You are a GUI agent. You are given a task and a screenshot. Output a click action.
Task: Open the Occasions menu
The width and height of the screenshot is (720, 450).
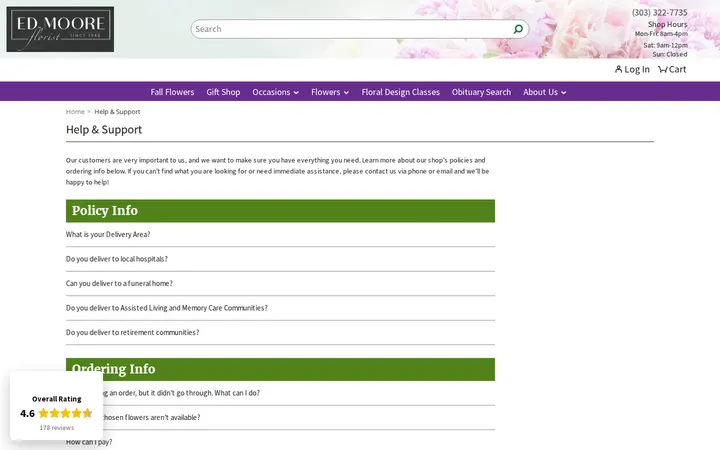pyautogui.click(x=271, y=92)
